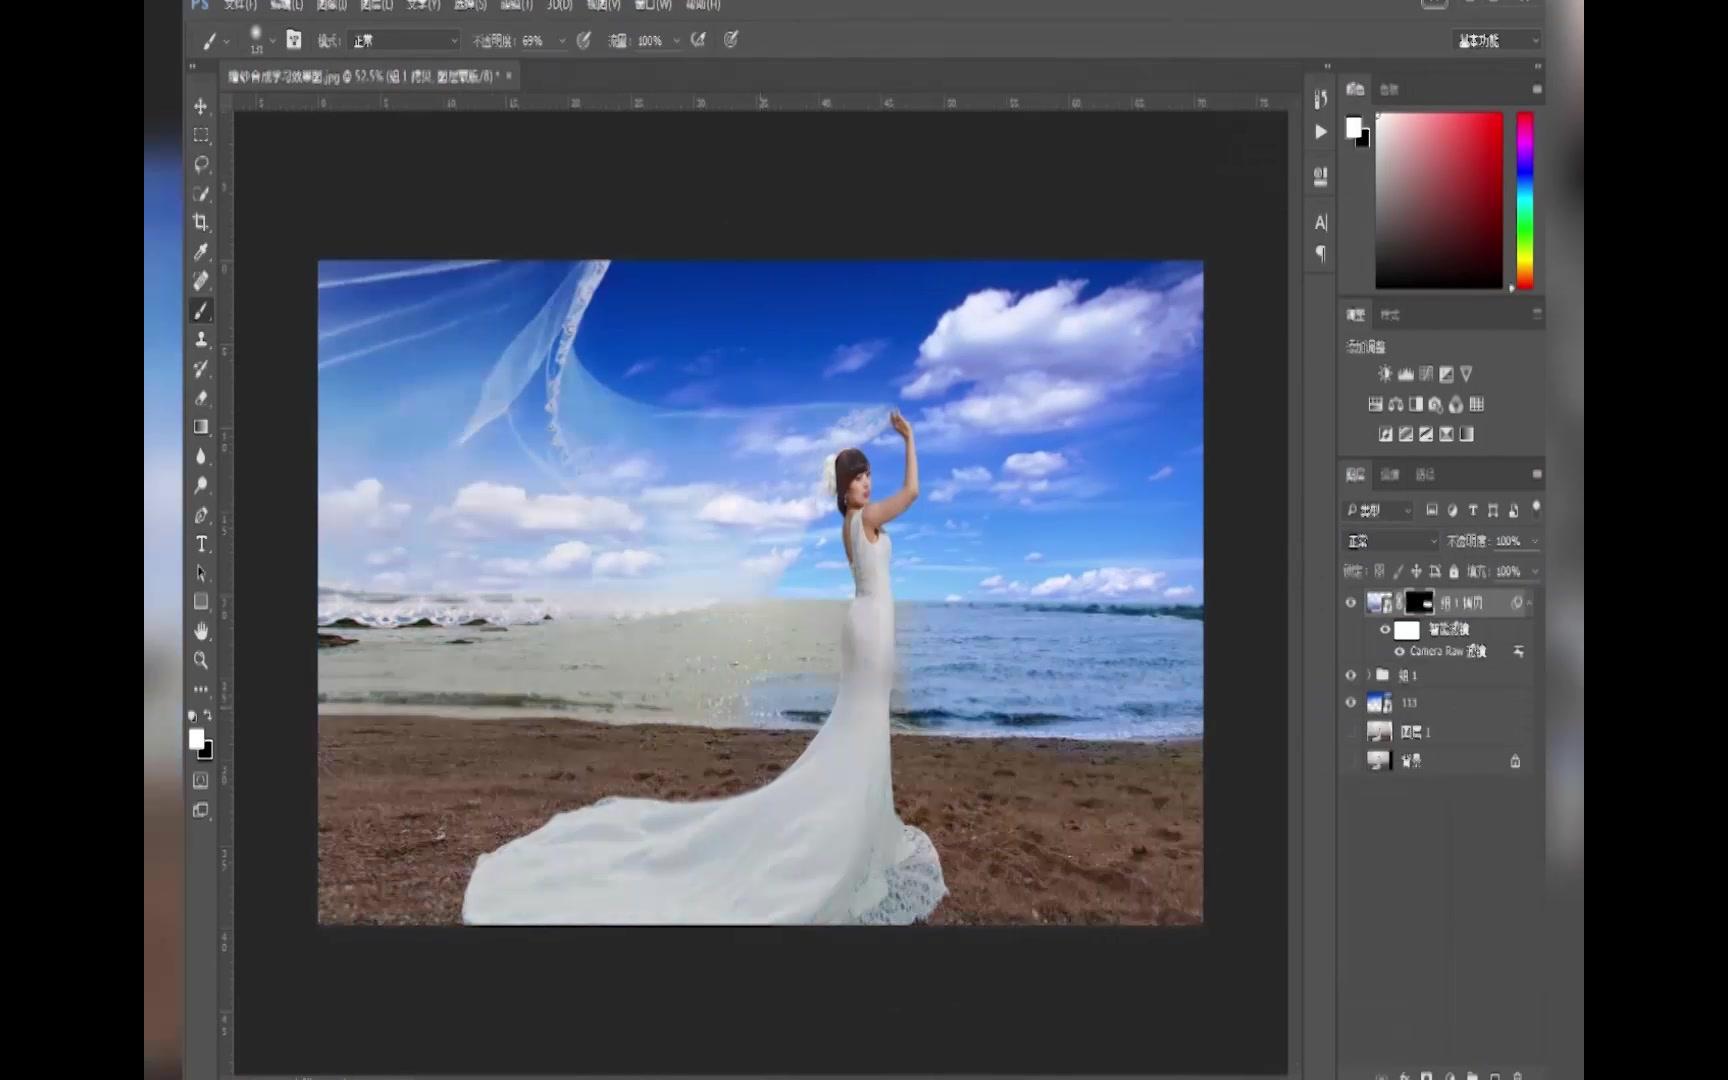Open the 文件(F) menu

[240, 5]
